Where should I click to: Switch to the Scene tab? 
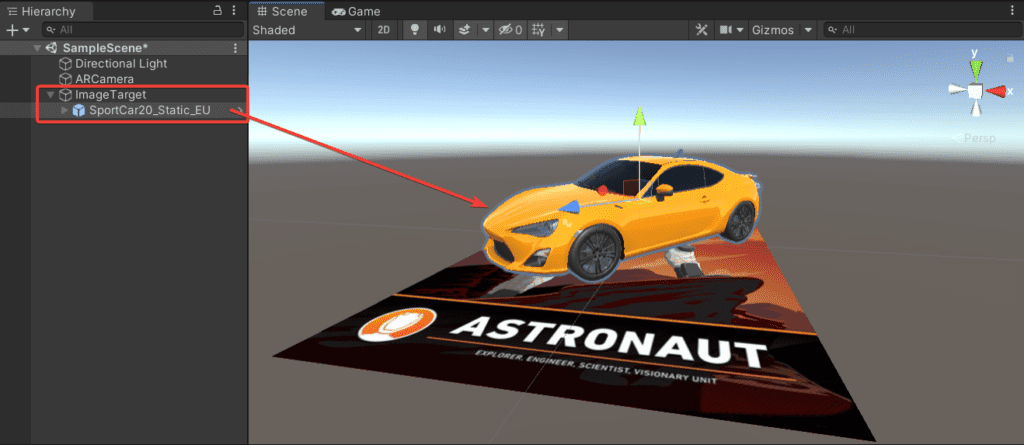[x=287, y=11]
